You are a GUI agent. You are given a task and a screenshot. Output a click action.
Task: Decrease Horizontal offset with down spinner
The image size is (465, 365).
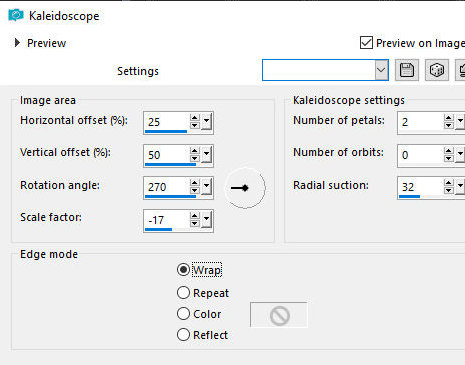coord(195,126)
